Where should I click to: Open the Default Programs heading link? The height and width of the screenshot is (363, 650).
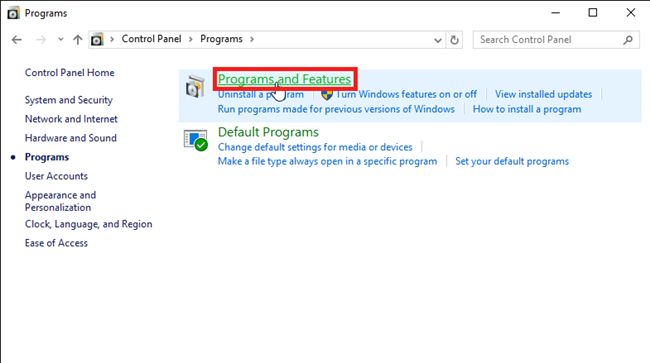(268, 132)
